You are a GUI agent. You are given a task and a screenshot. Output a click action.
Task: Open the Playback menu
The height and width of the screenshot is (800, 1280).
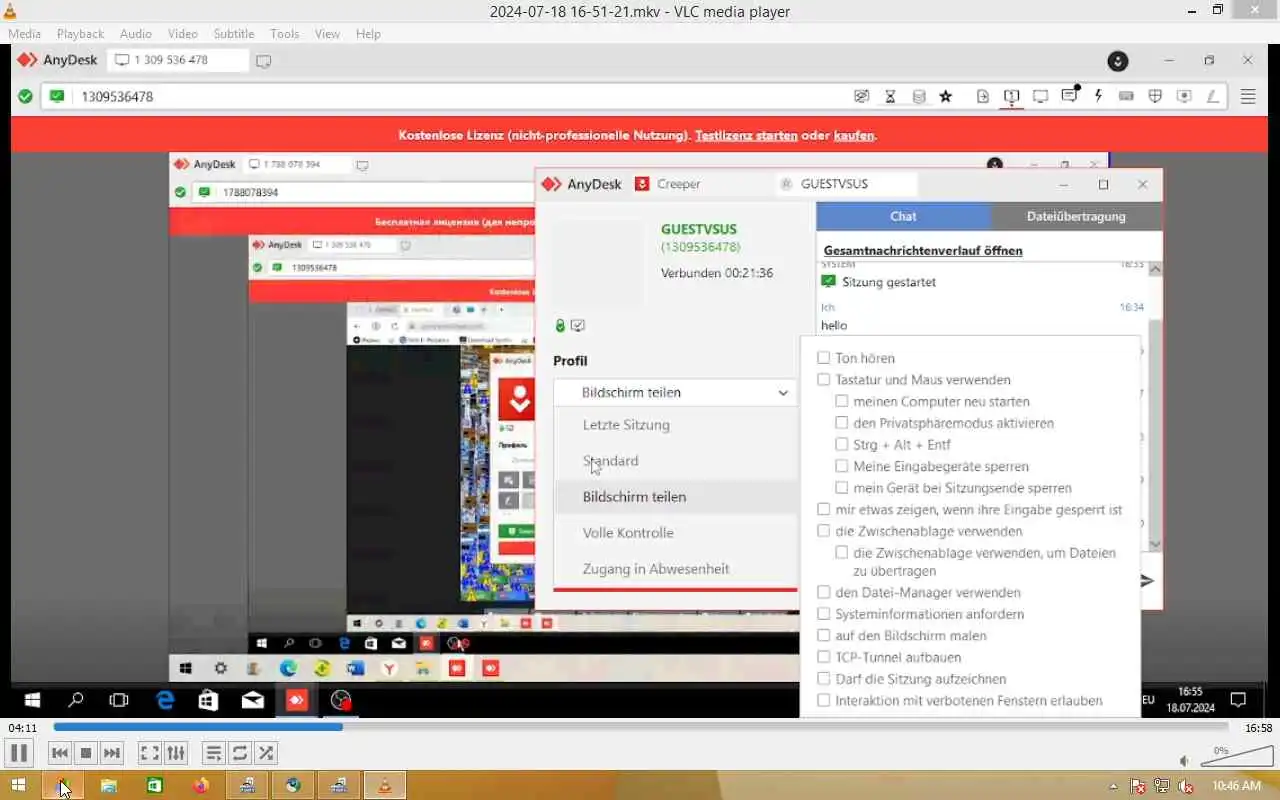(x=80, y=33)
